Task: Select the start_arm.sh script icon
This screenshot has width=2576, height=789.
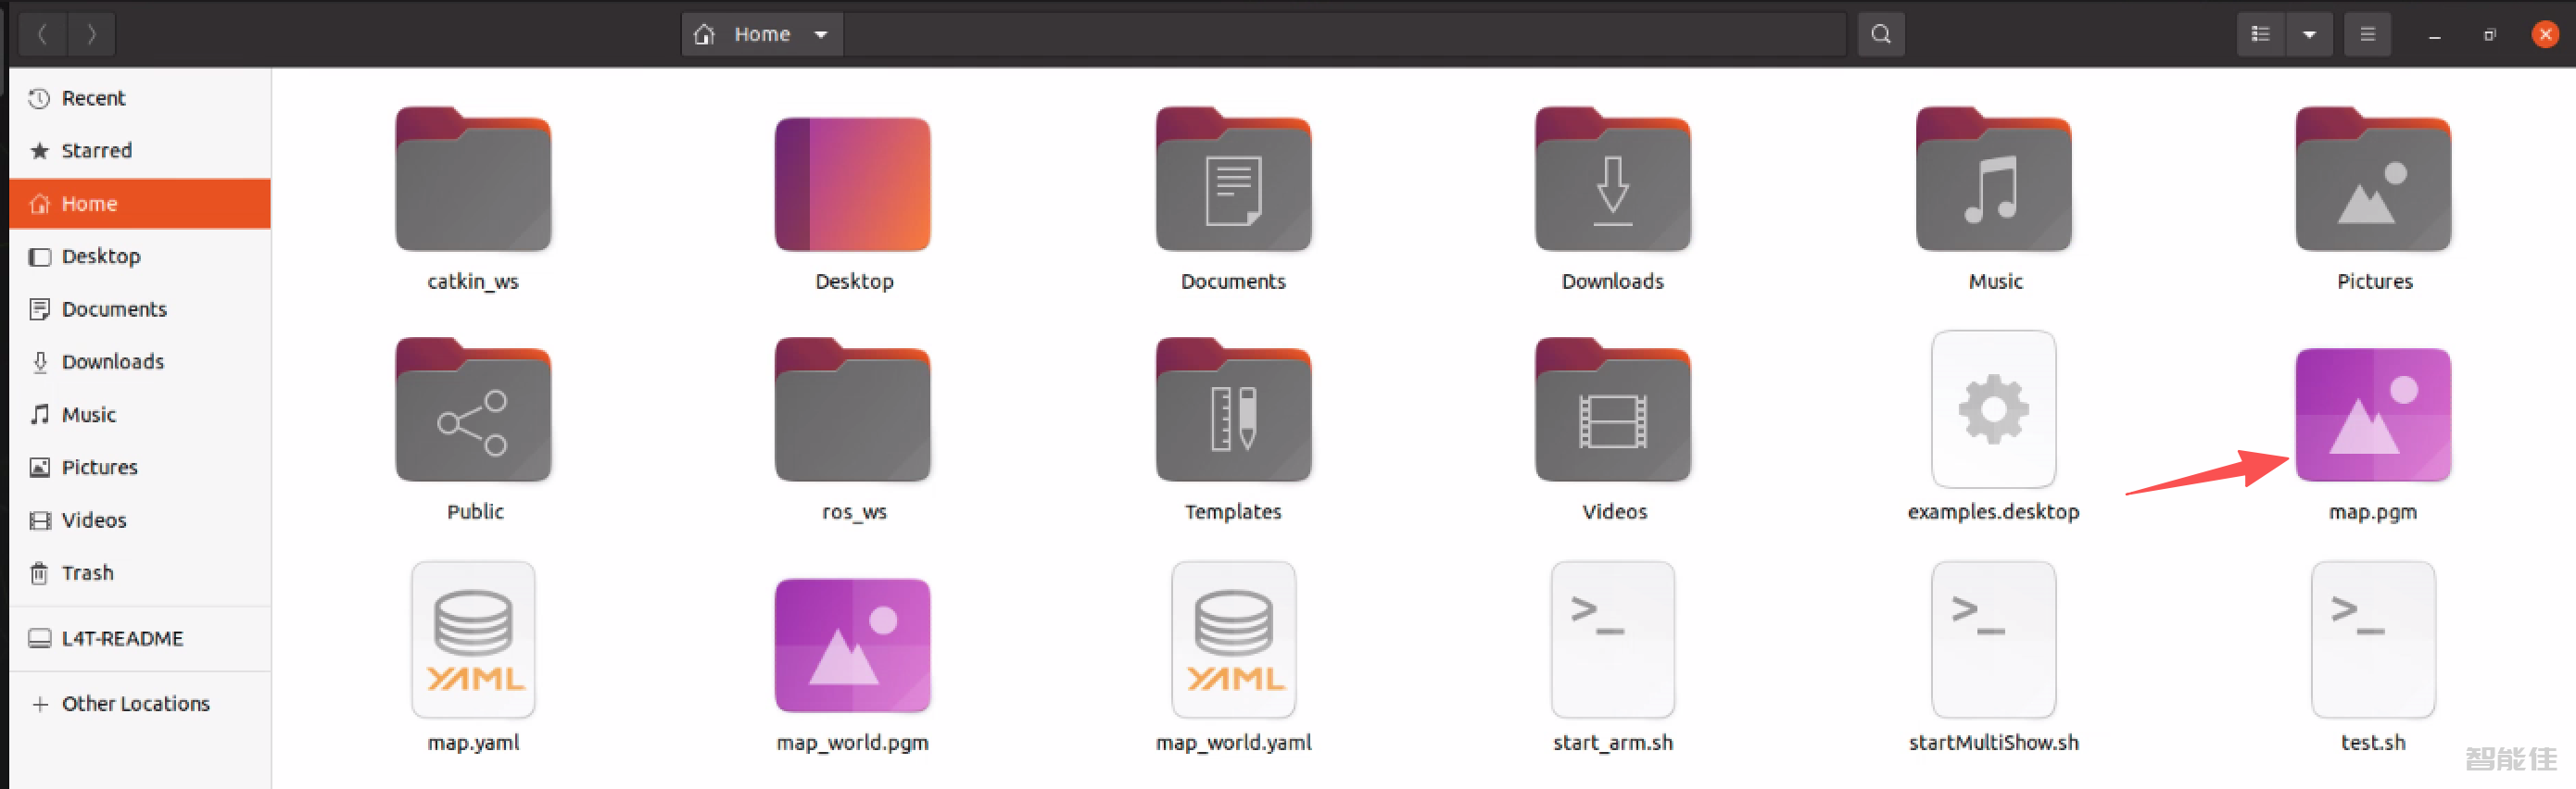Action: coord(1612,640)
